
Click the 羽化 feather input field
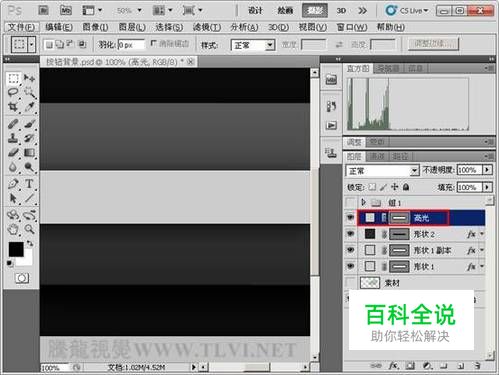point(131,45)
